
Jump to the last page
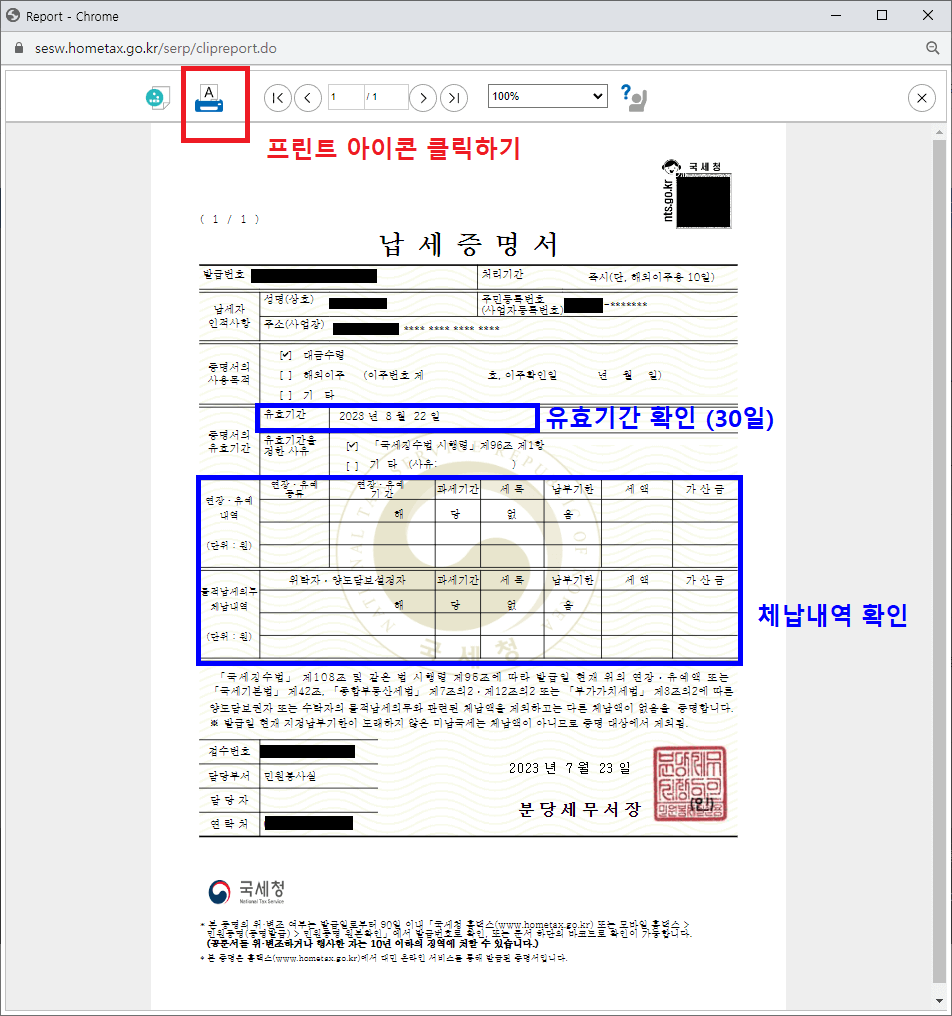[454, 97]
